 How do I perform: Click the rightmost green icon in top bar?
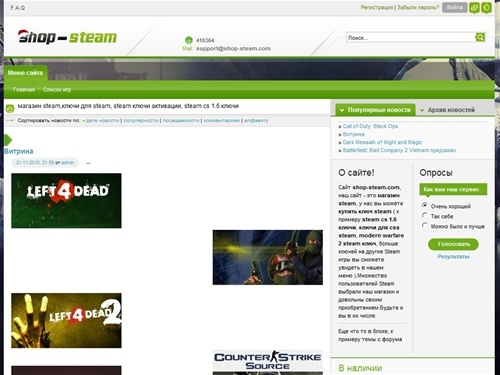pos(486,7)
